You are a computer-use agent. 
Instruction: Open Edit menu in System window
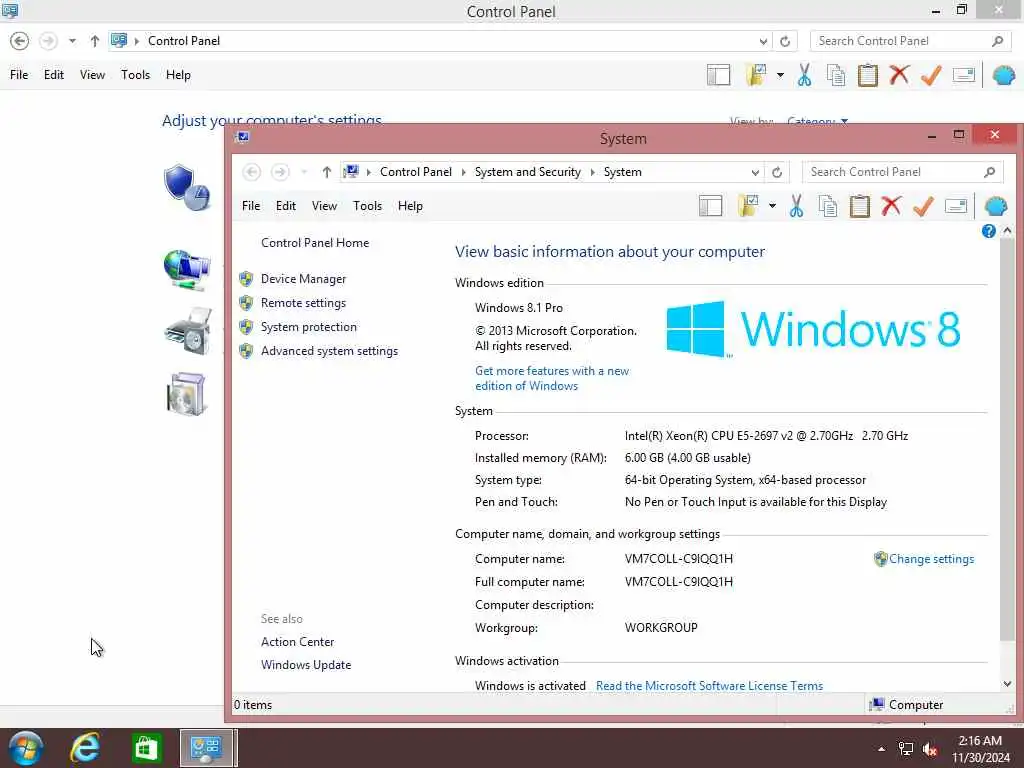click(x=285, y=206)
